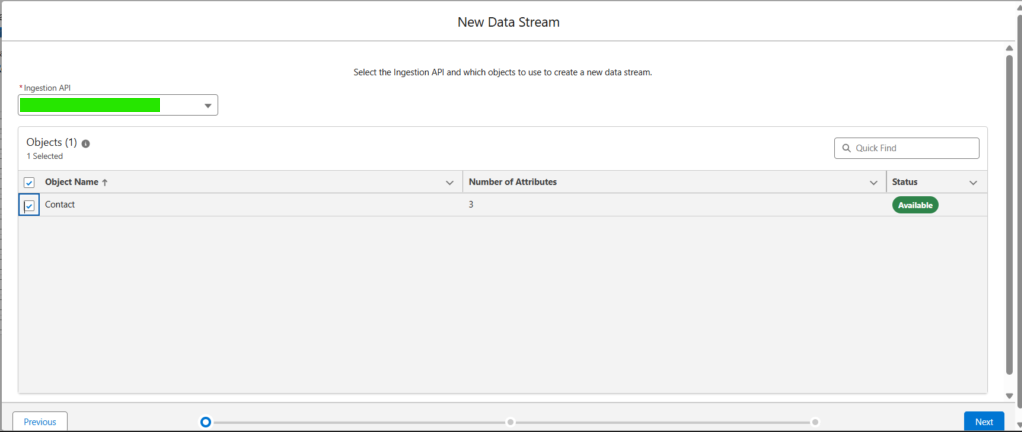Click the first progress step indicator
The width and height of the screenshot is (1022, 432).
click(x=206, y=422)
